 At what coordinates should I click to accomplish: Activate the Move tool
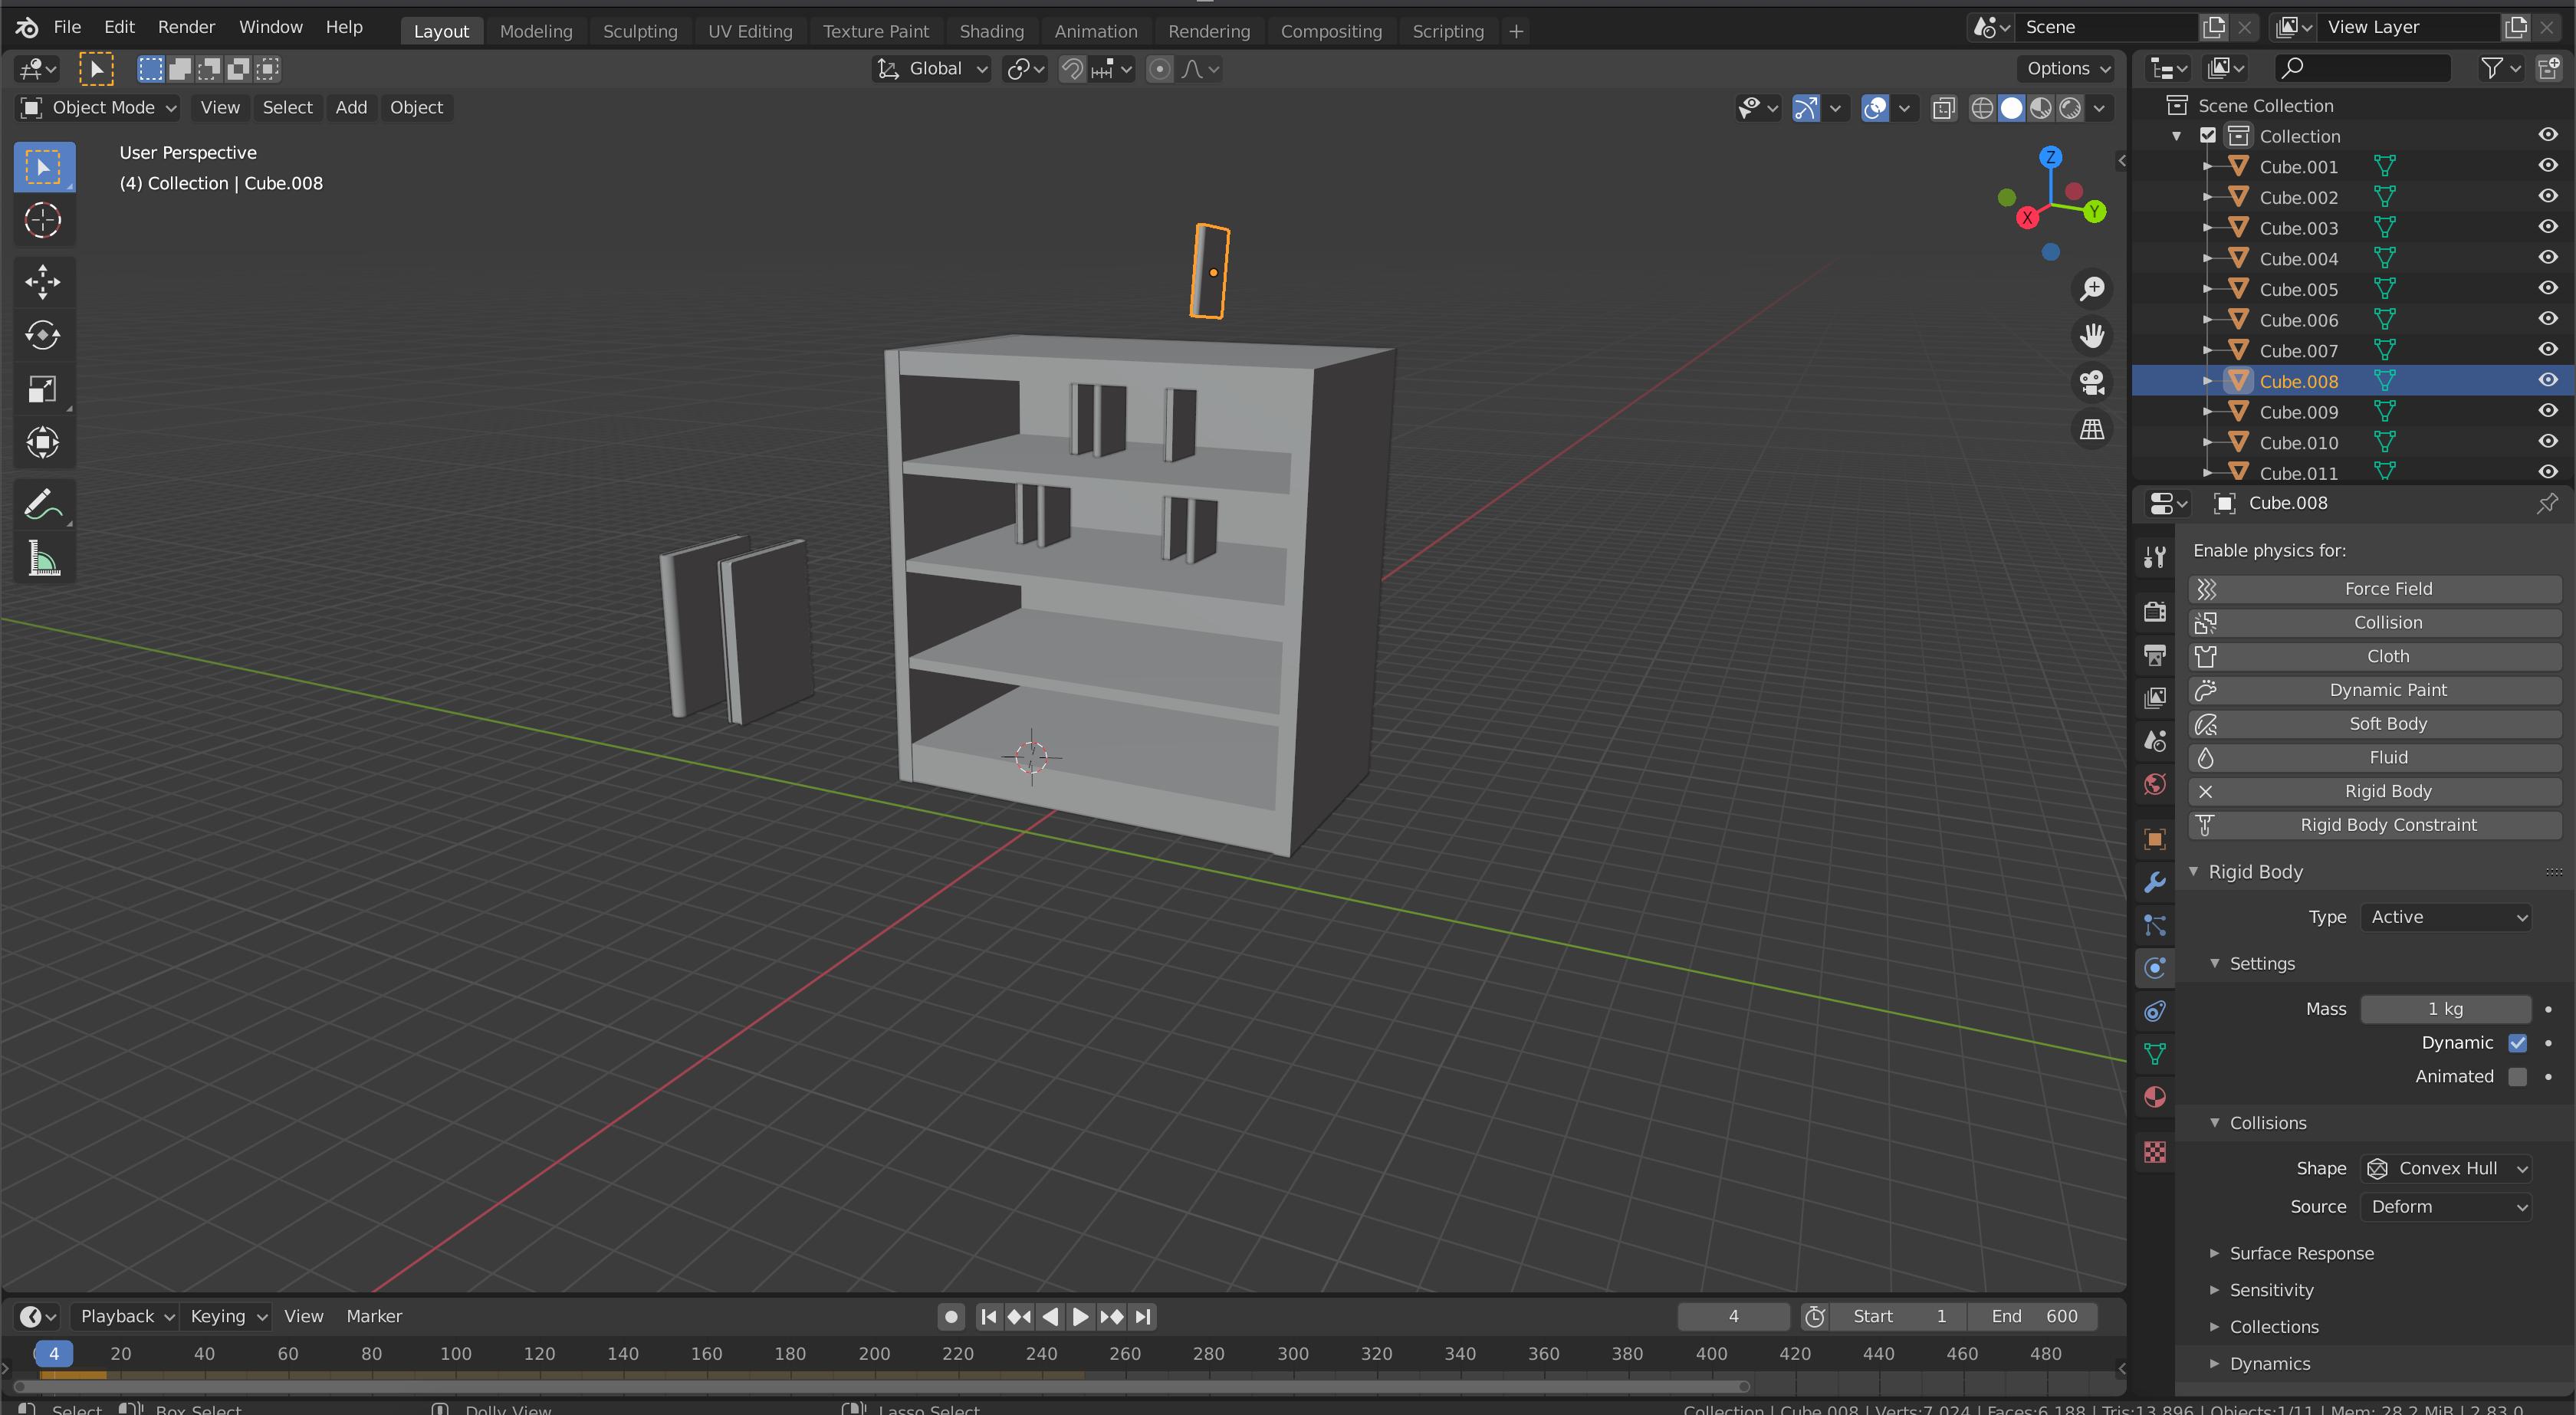click(x=43, y=282)
